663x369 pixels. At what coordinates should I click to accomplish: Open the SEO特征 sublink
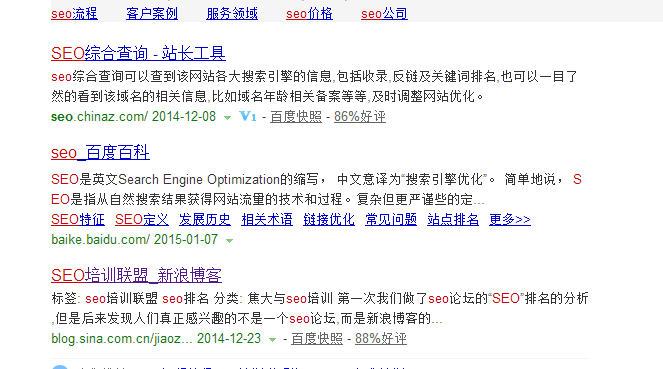(78, 219)
